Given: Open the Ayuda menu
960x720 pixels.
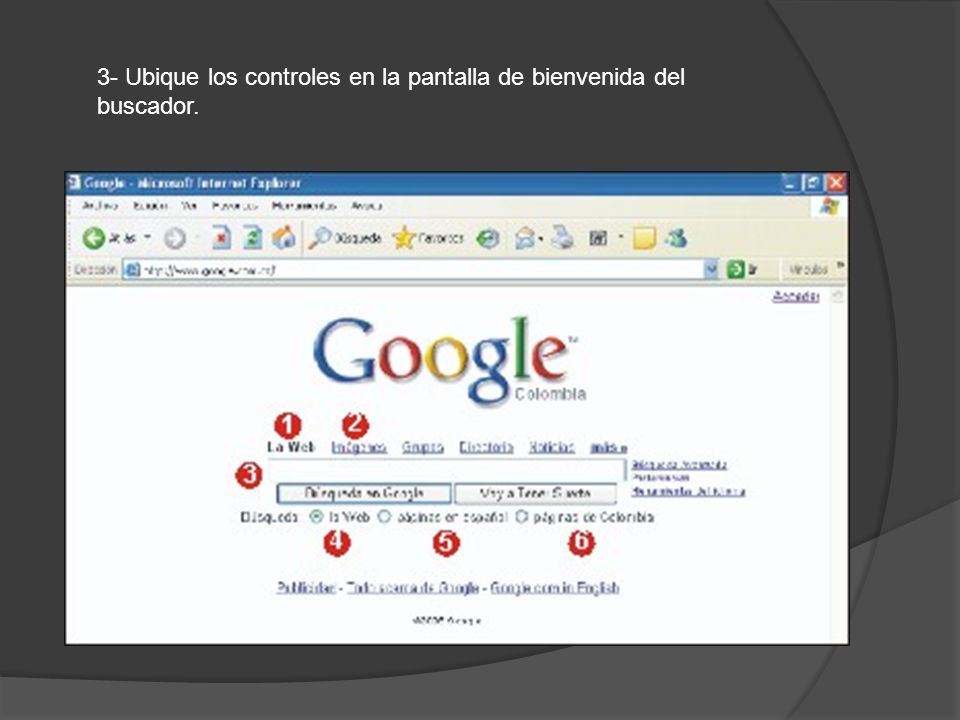Looking at the screenshot, I should coord(367,206).
